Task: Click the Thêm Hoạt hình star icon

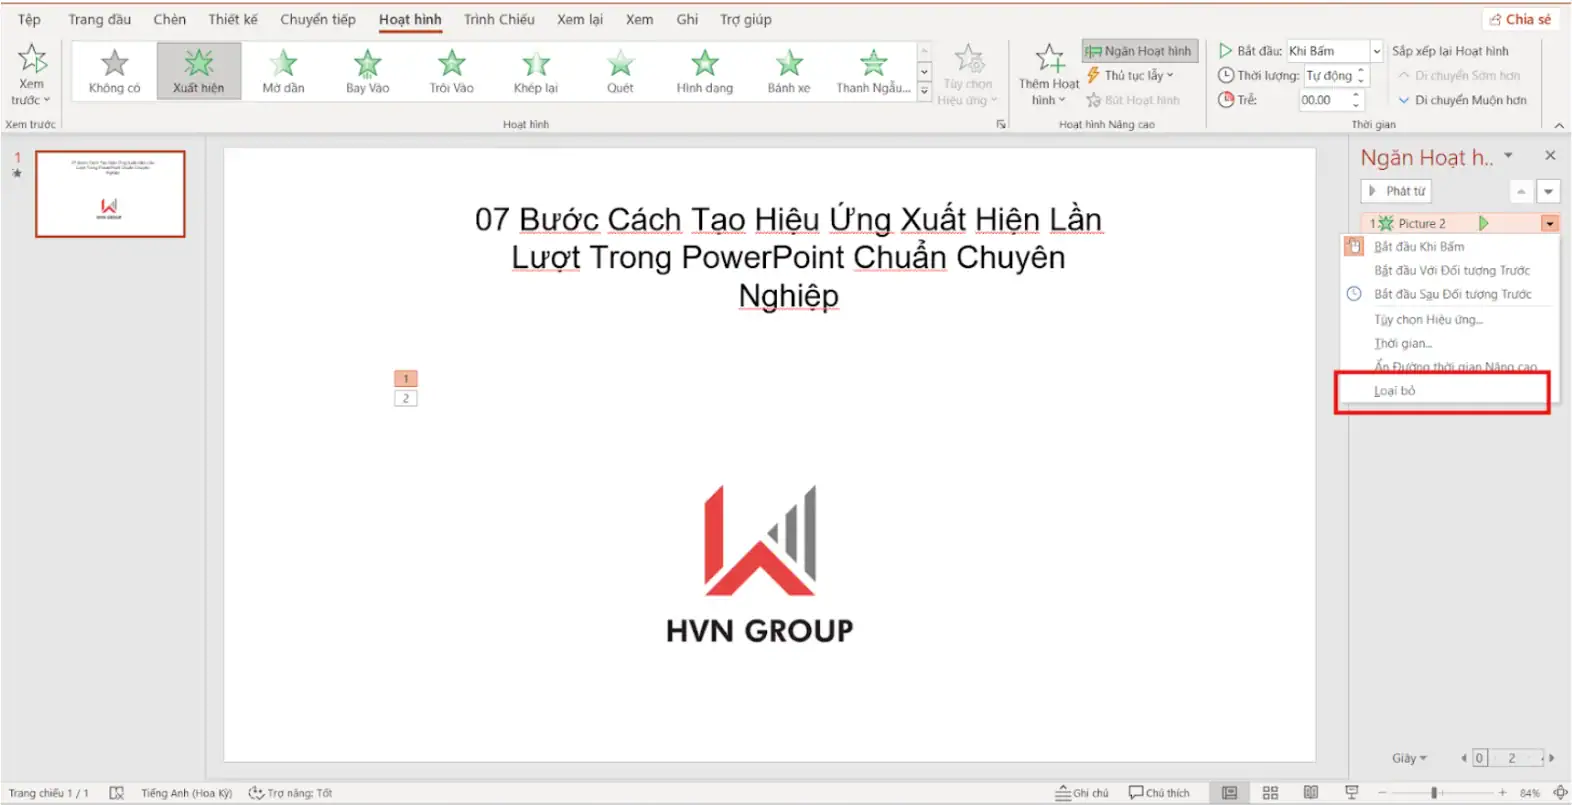Action: click(x=1049, y=59)
